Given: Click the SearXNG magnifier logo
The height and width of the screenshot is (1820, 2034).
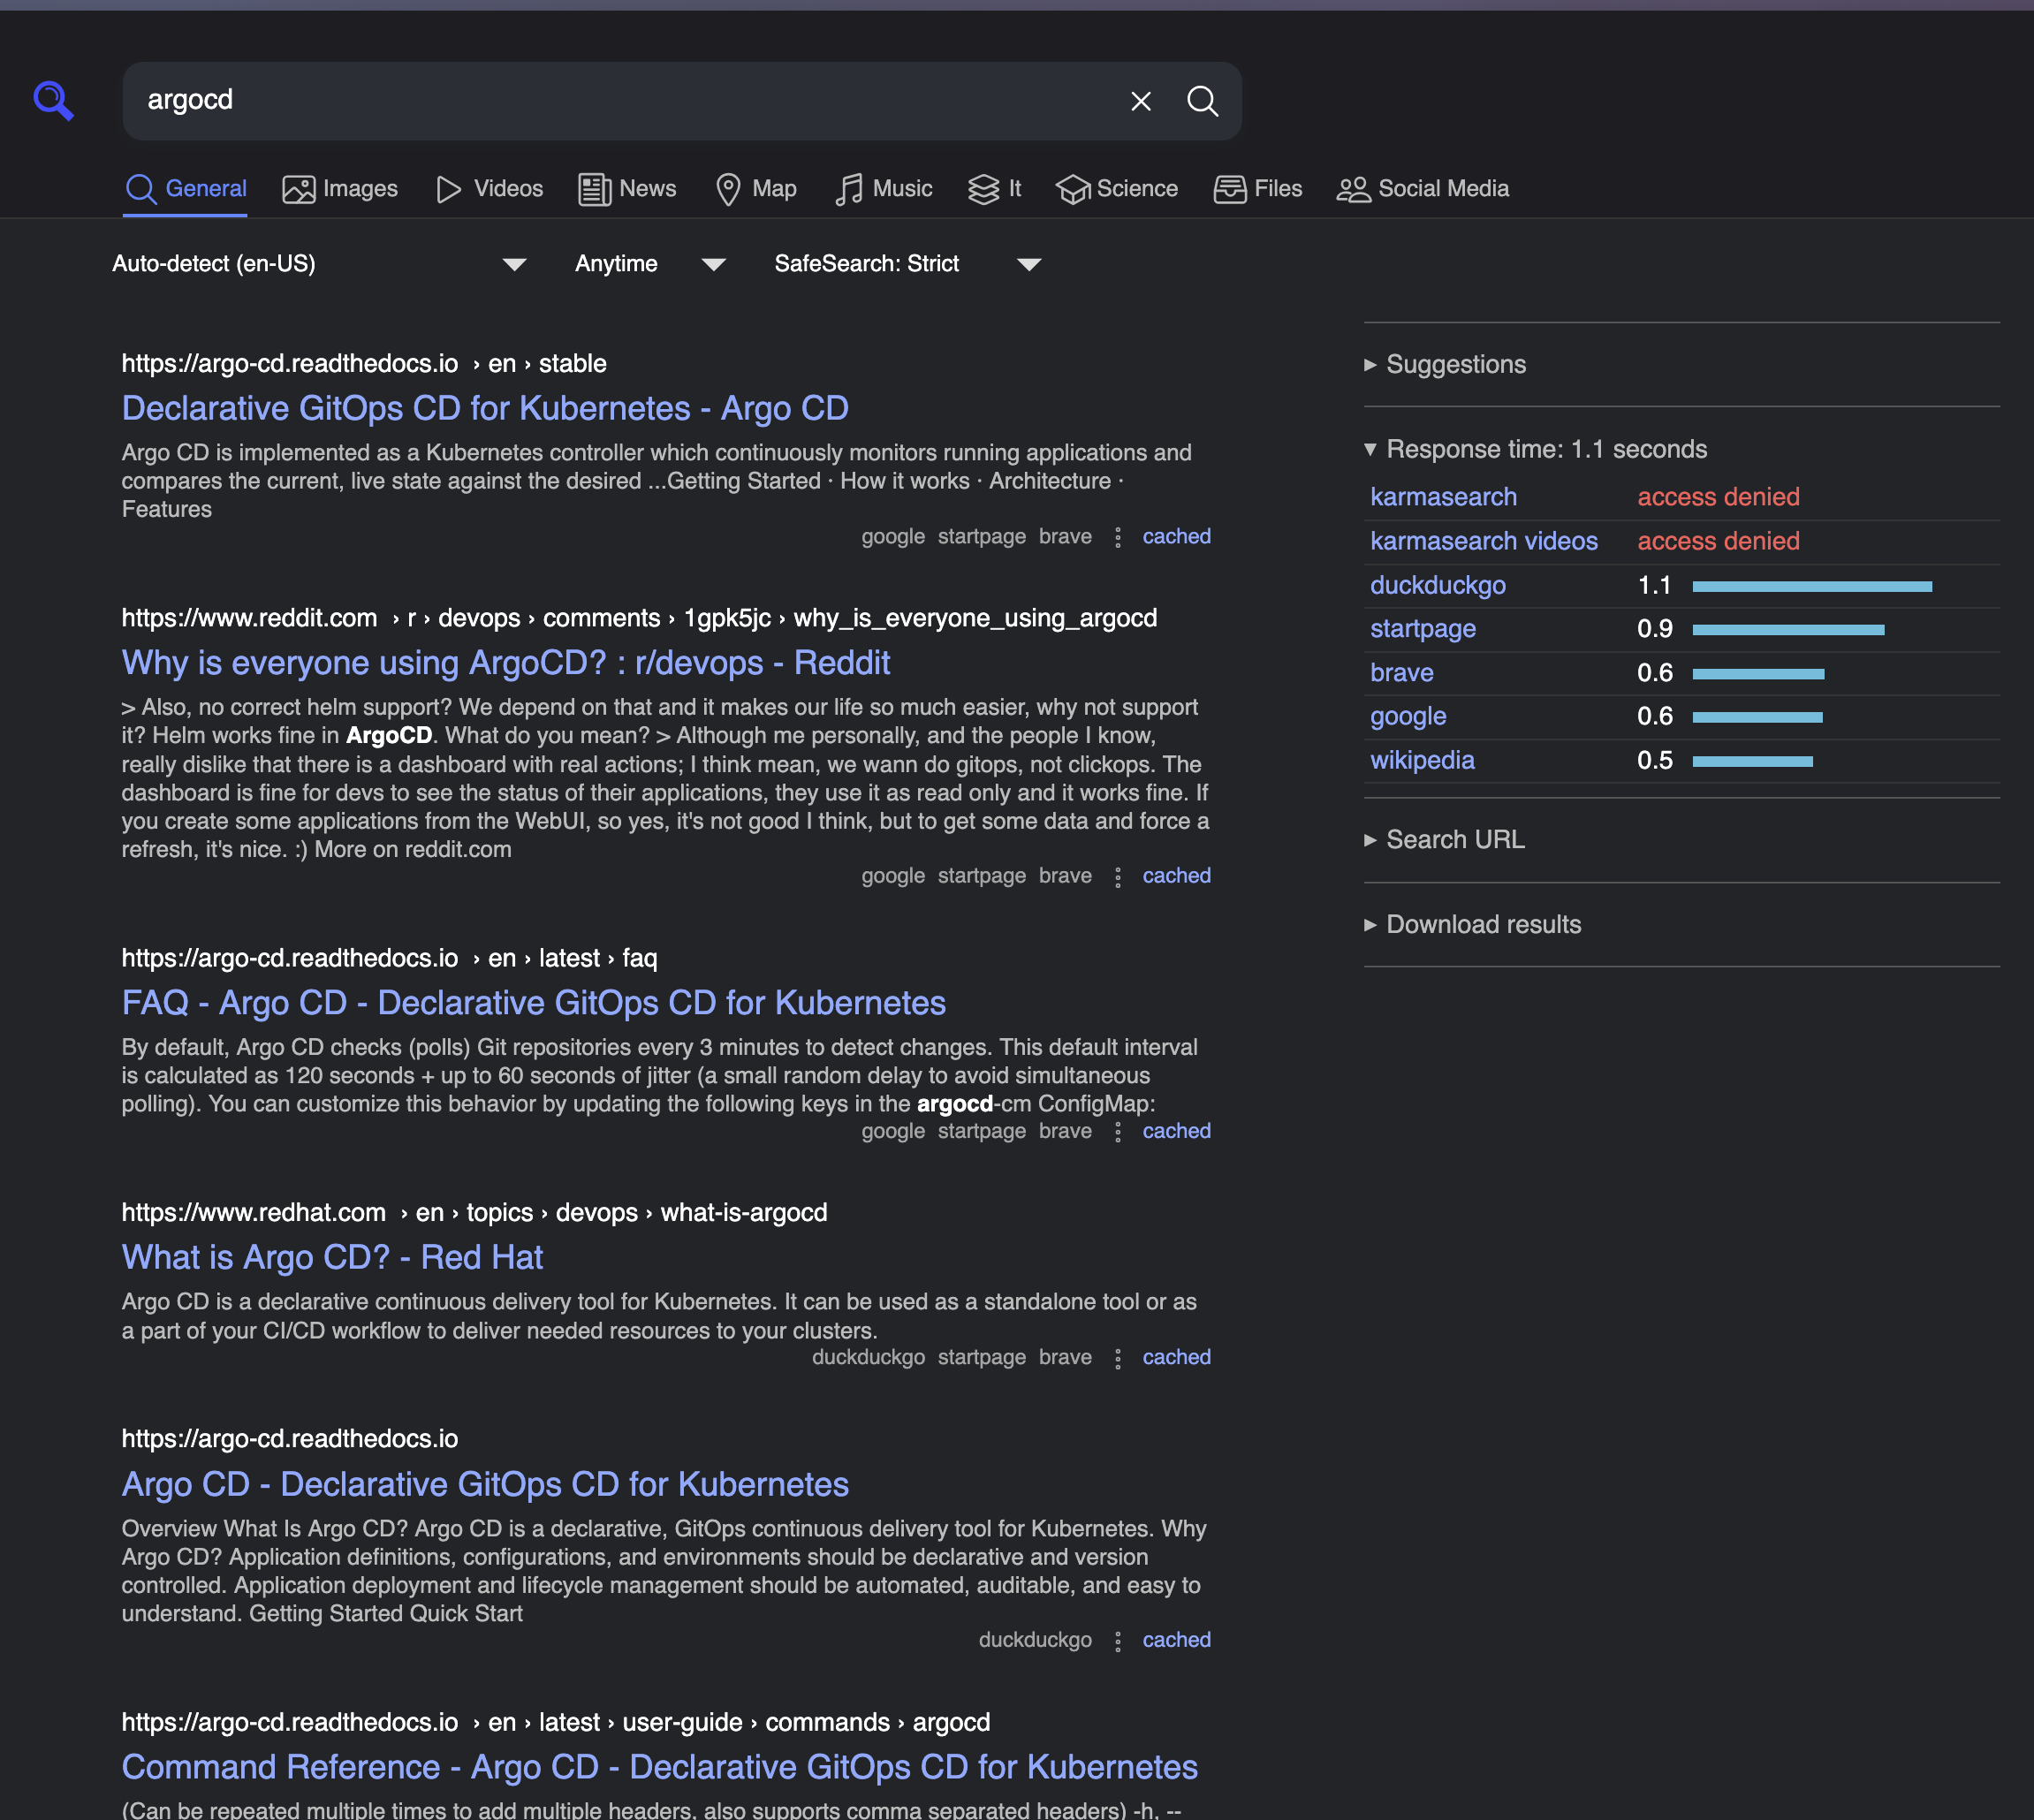Looking at the screenshot, I should click(x=53, y=100).
